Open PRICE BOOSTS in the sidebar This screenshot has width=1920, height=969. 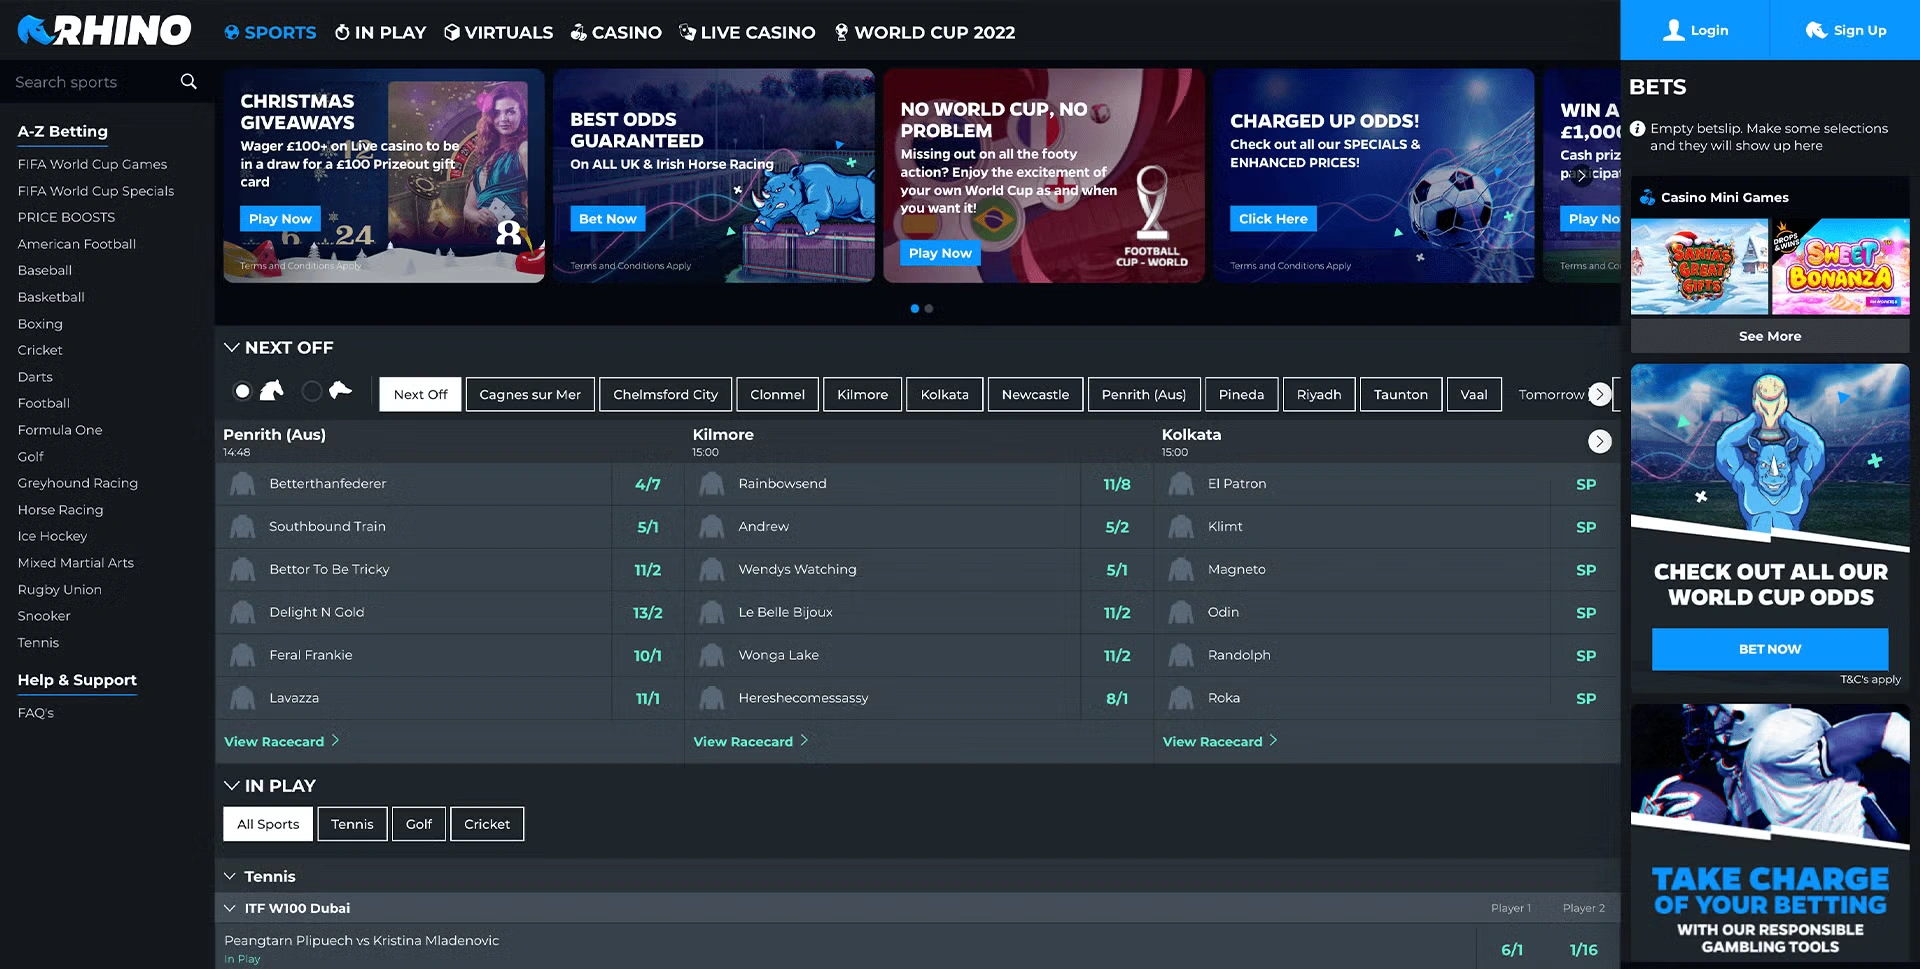click(x=66, y=218)
